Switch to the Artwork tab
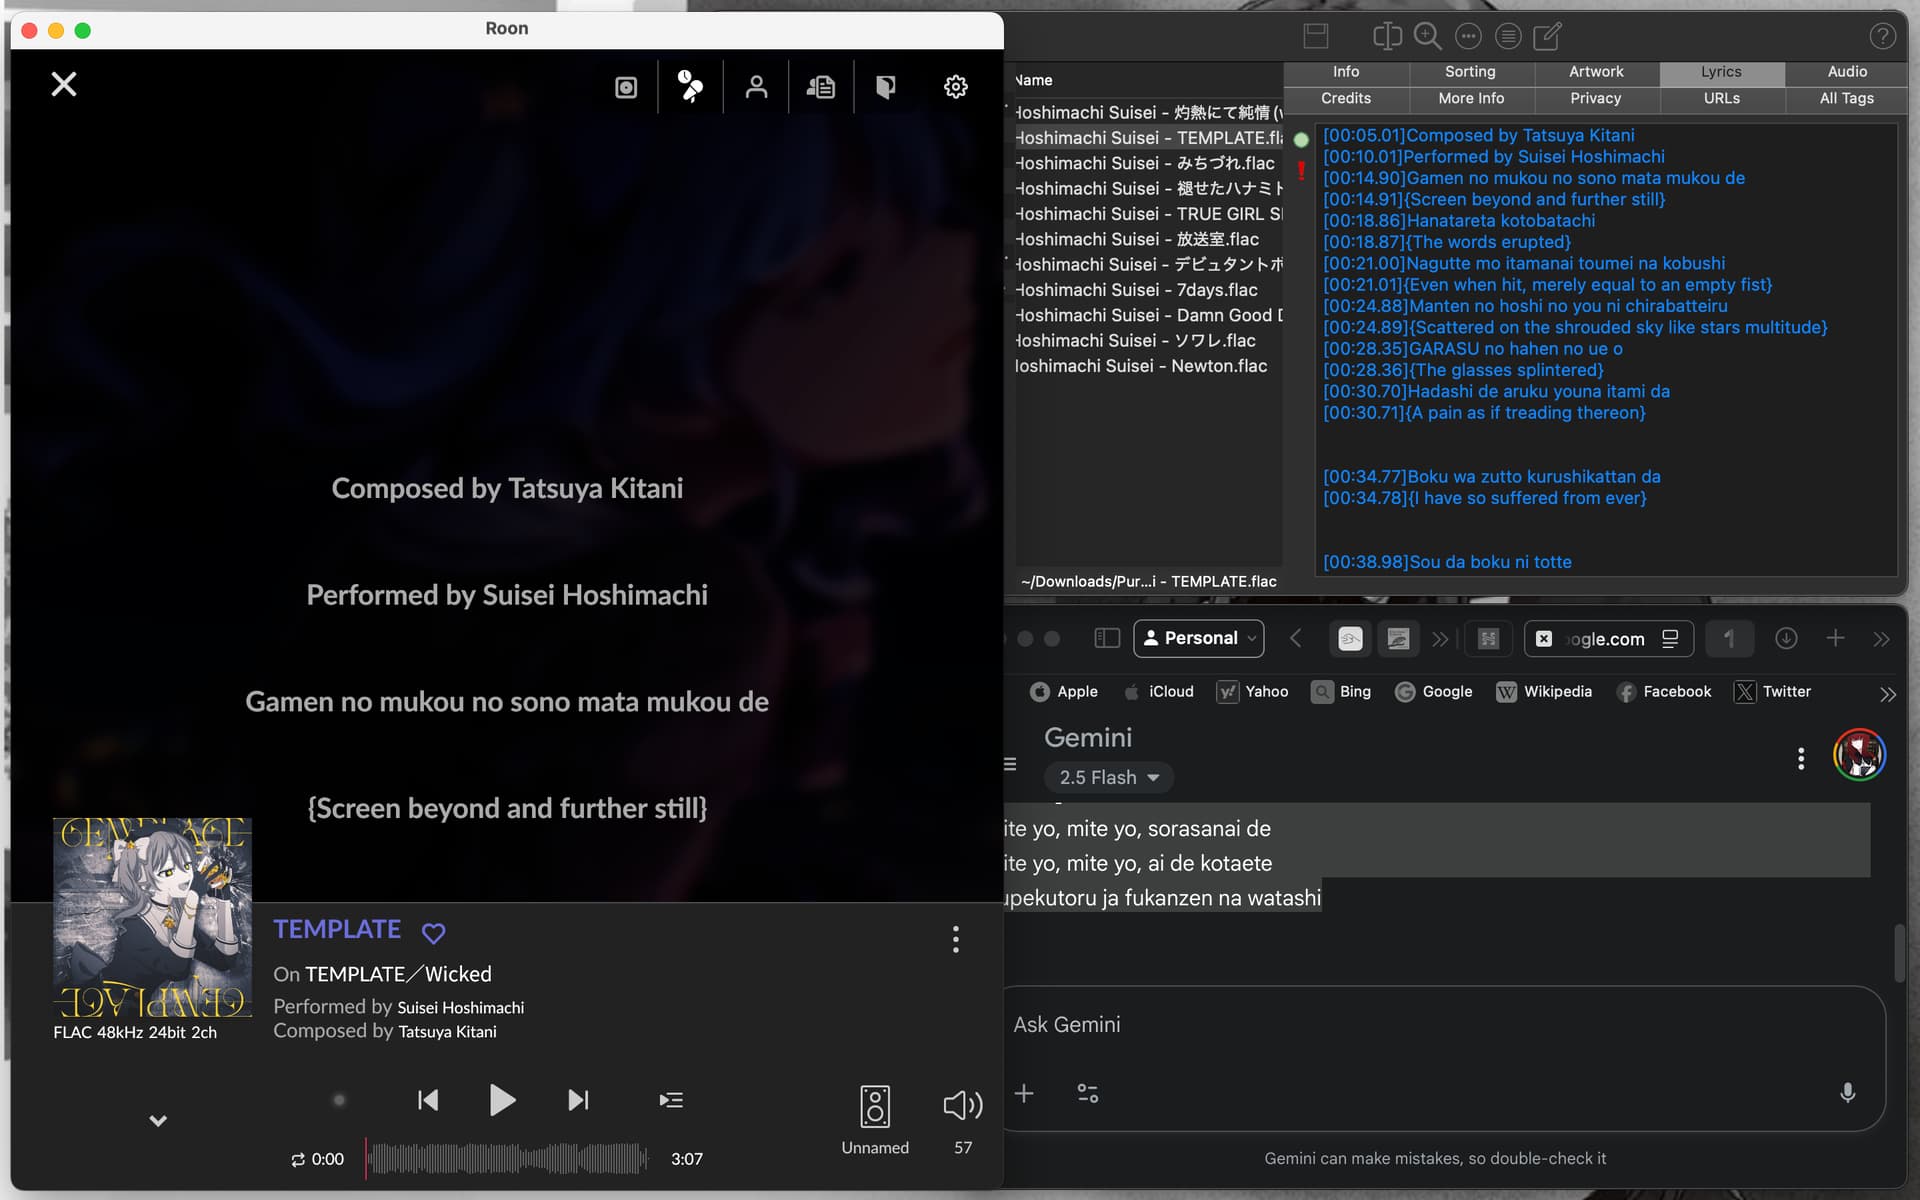The width and height of the screenshot is (1920, 1200). (1595, 72)
